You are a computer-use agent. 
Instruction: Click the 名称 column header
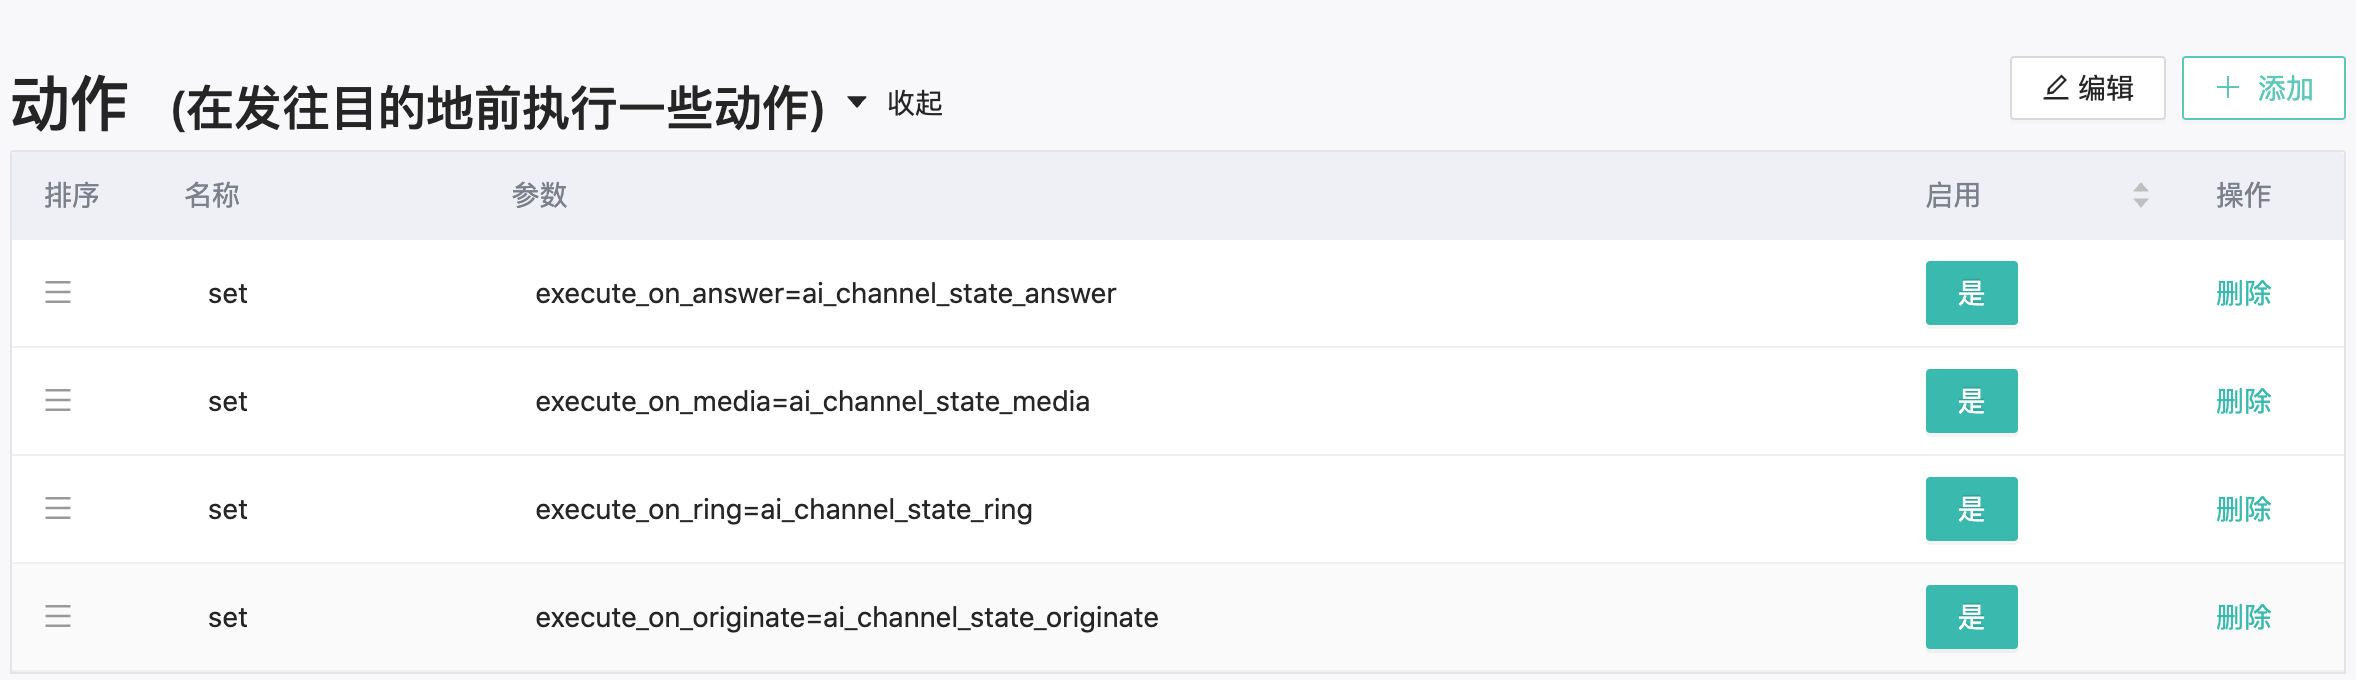(212, 195)
